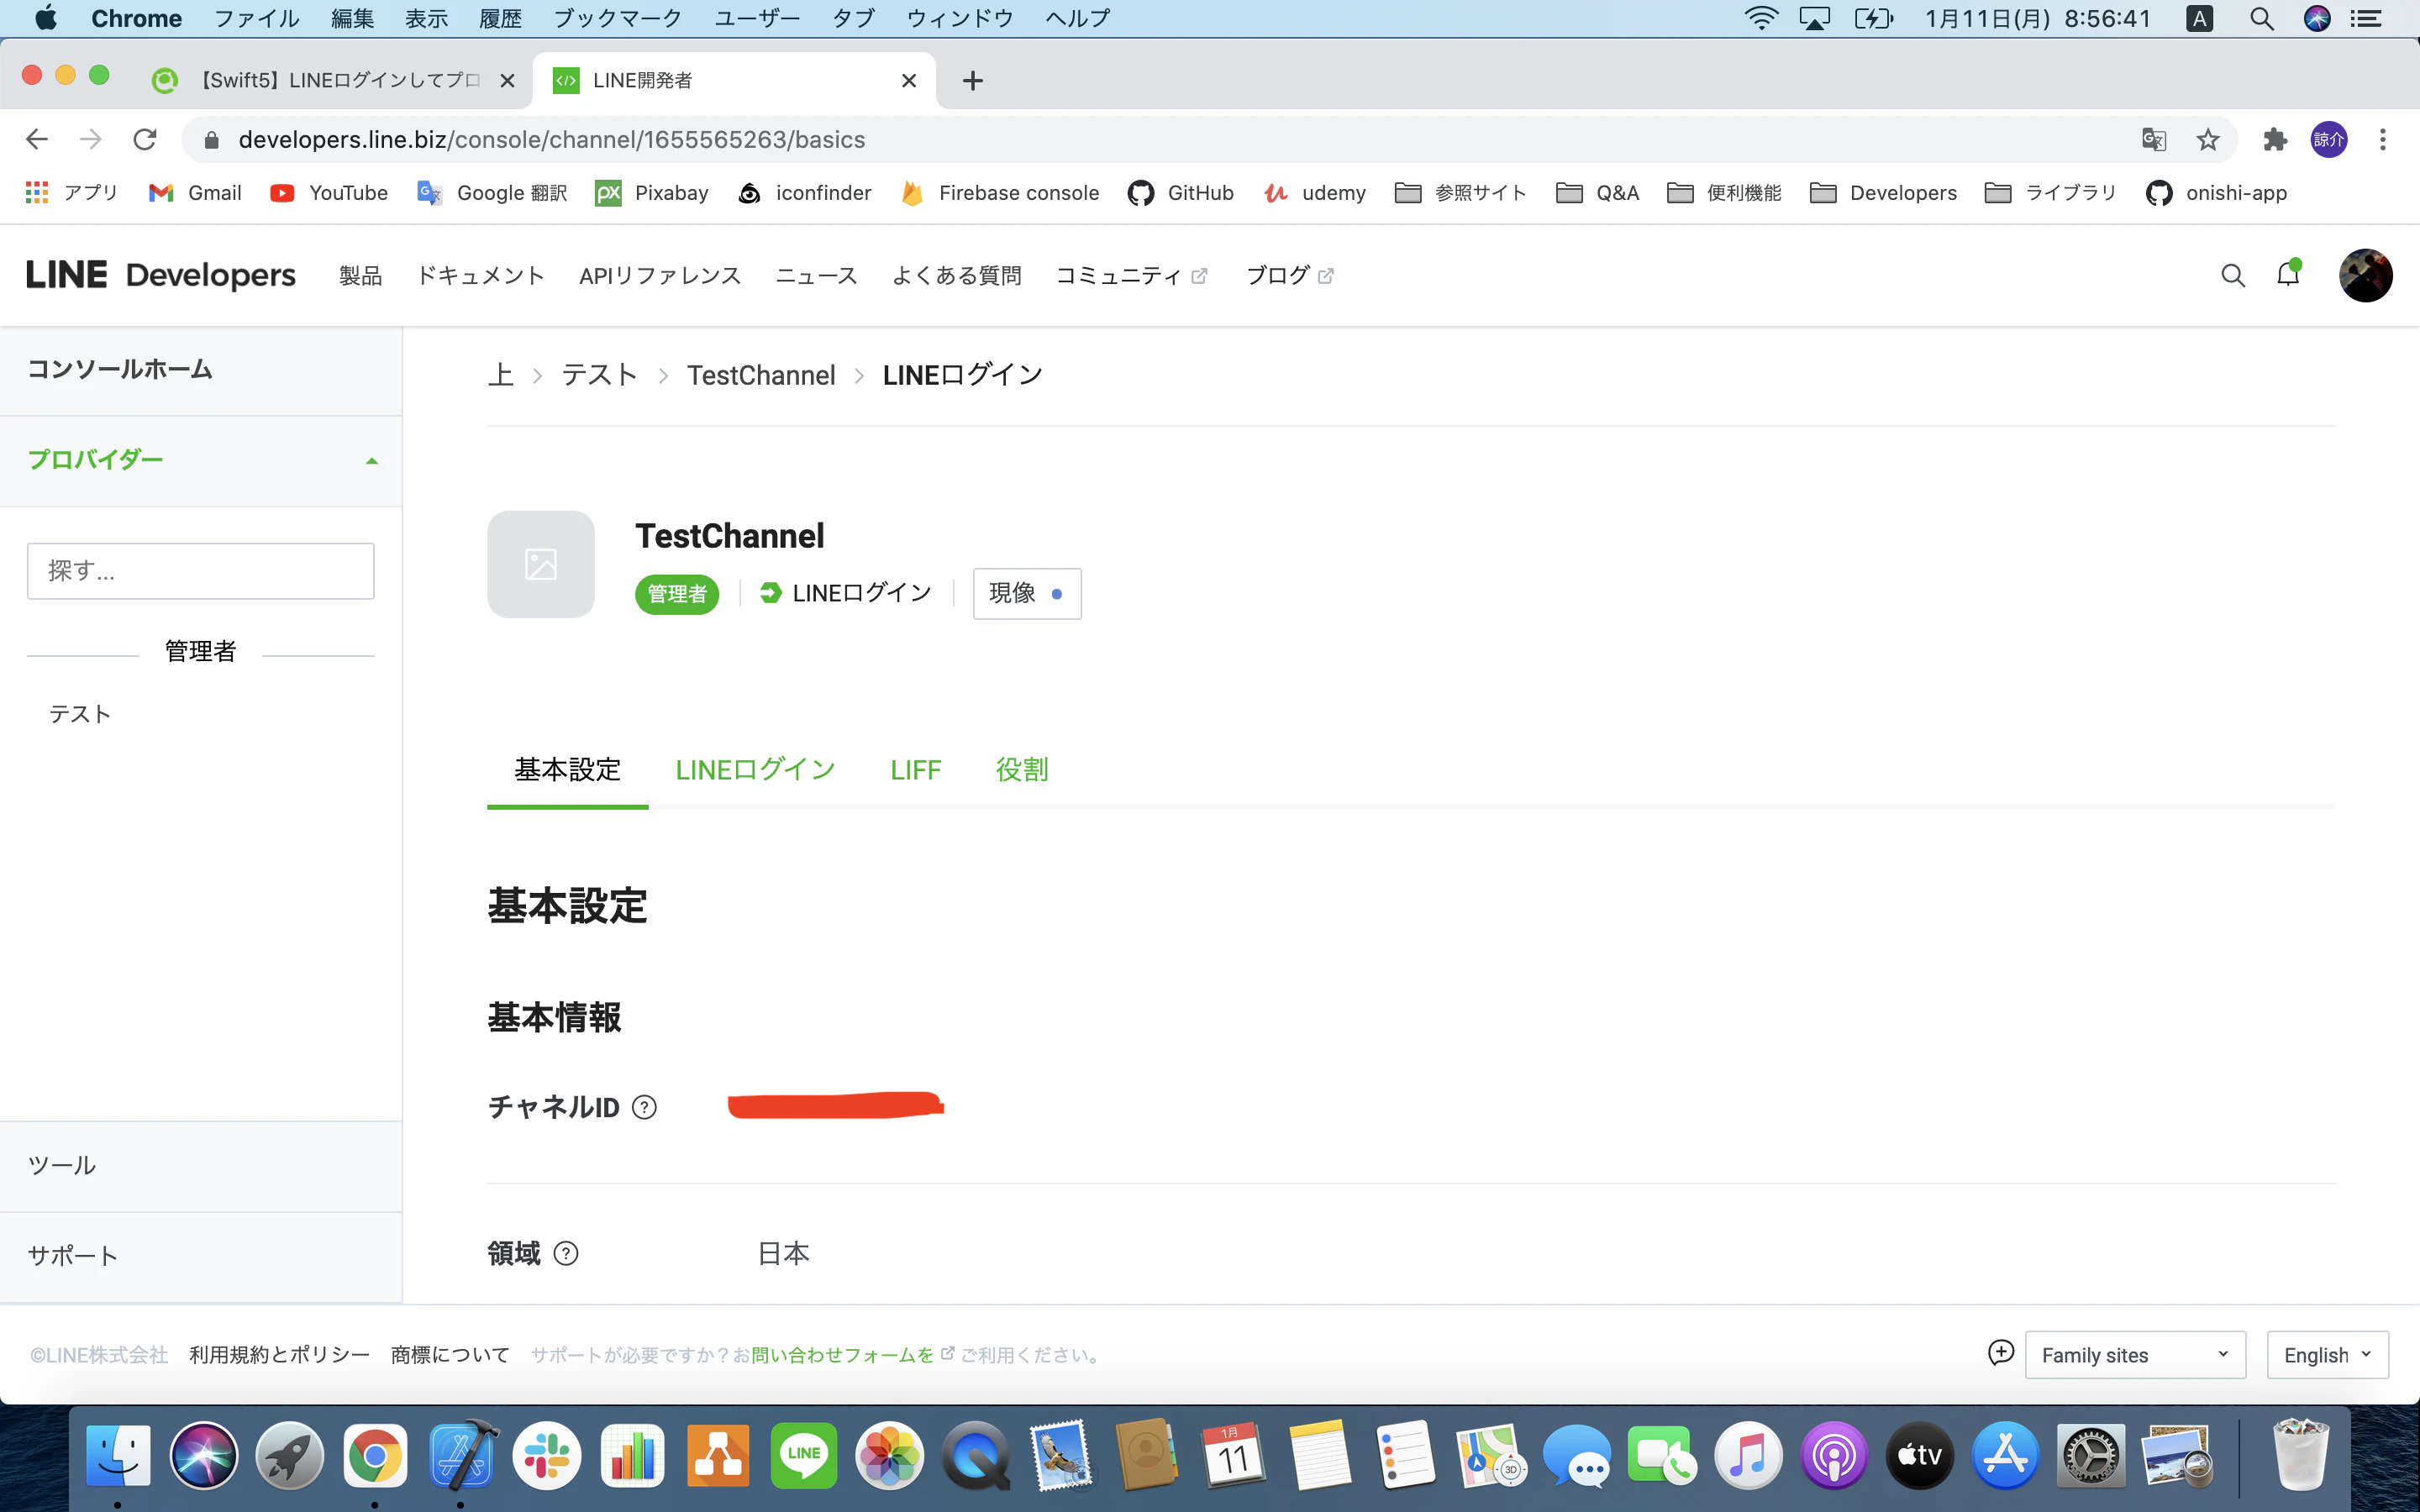Click the Google Translate icon in address bar

click(x=2153, y=139)
